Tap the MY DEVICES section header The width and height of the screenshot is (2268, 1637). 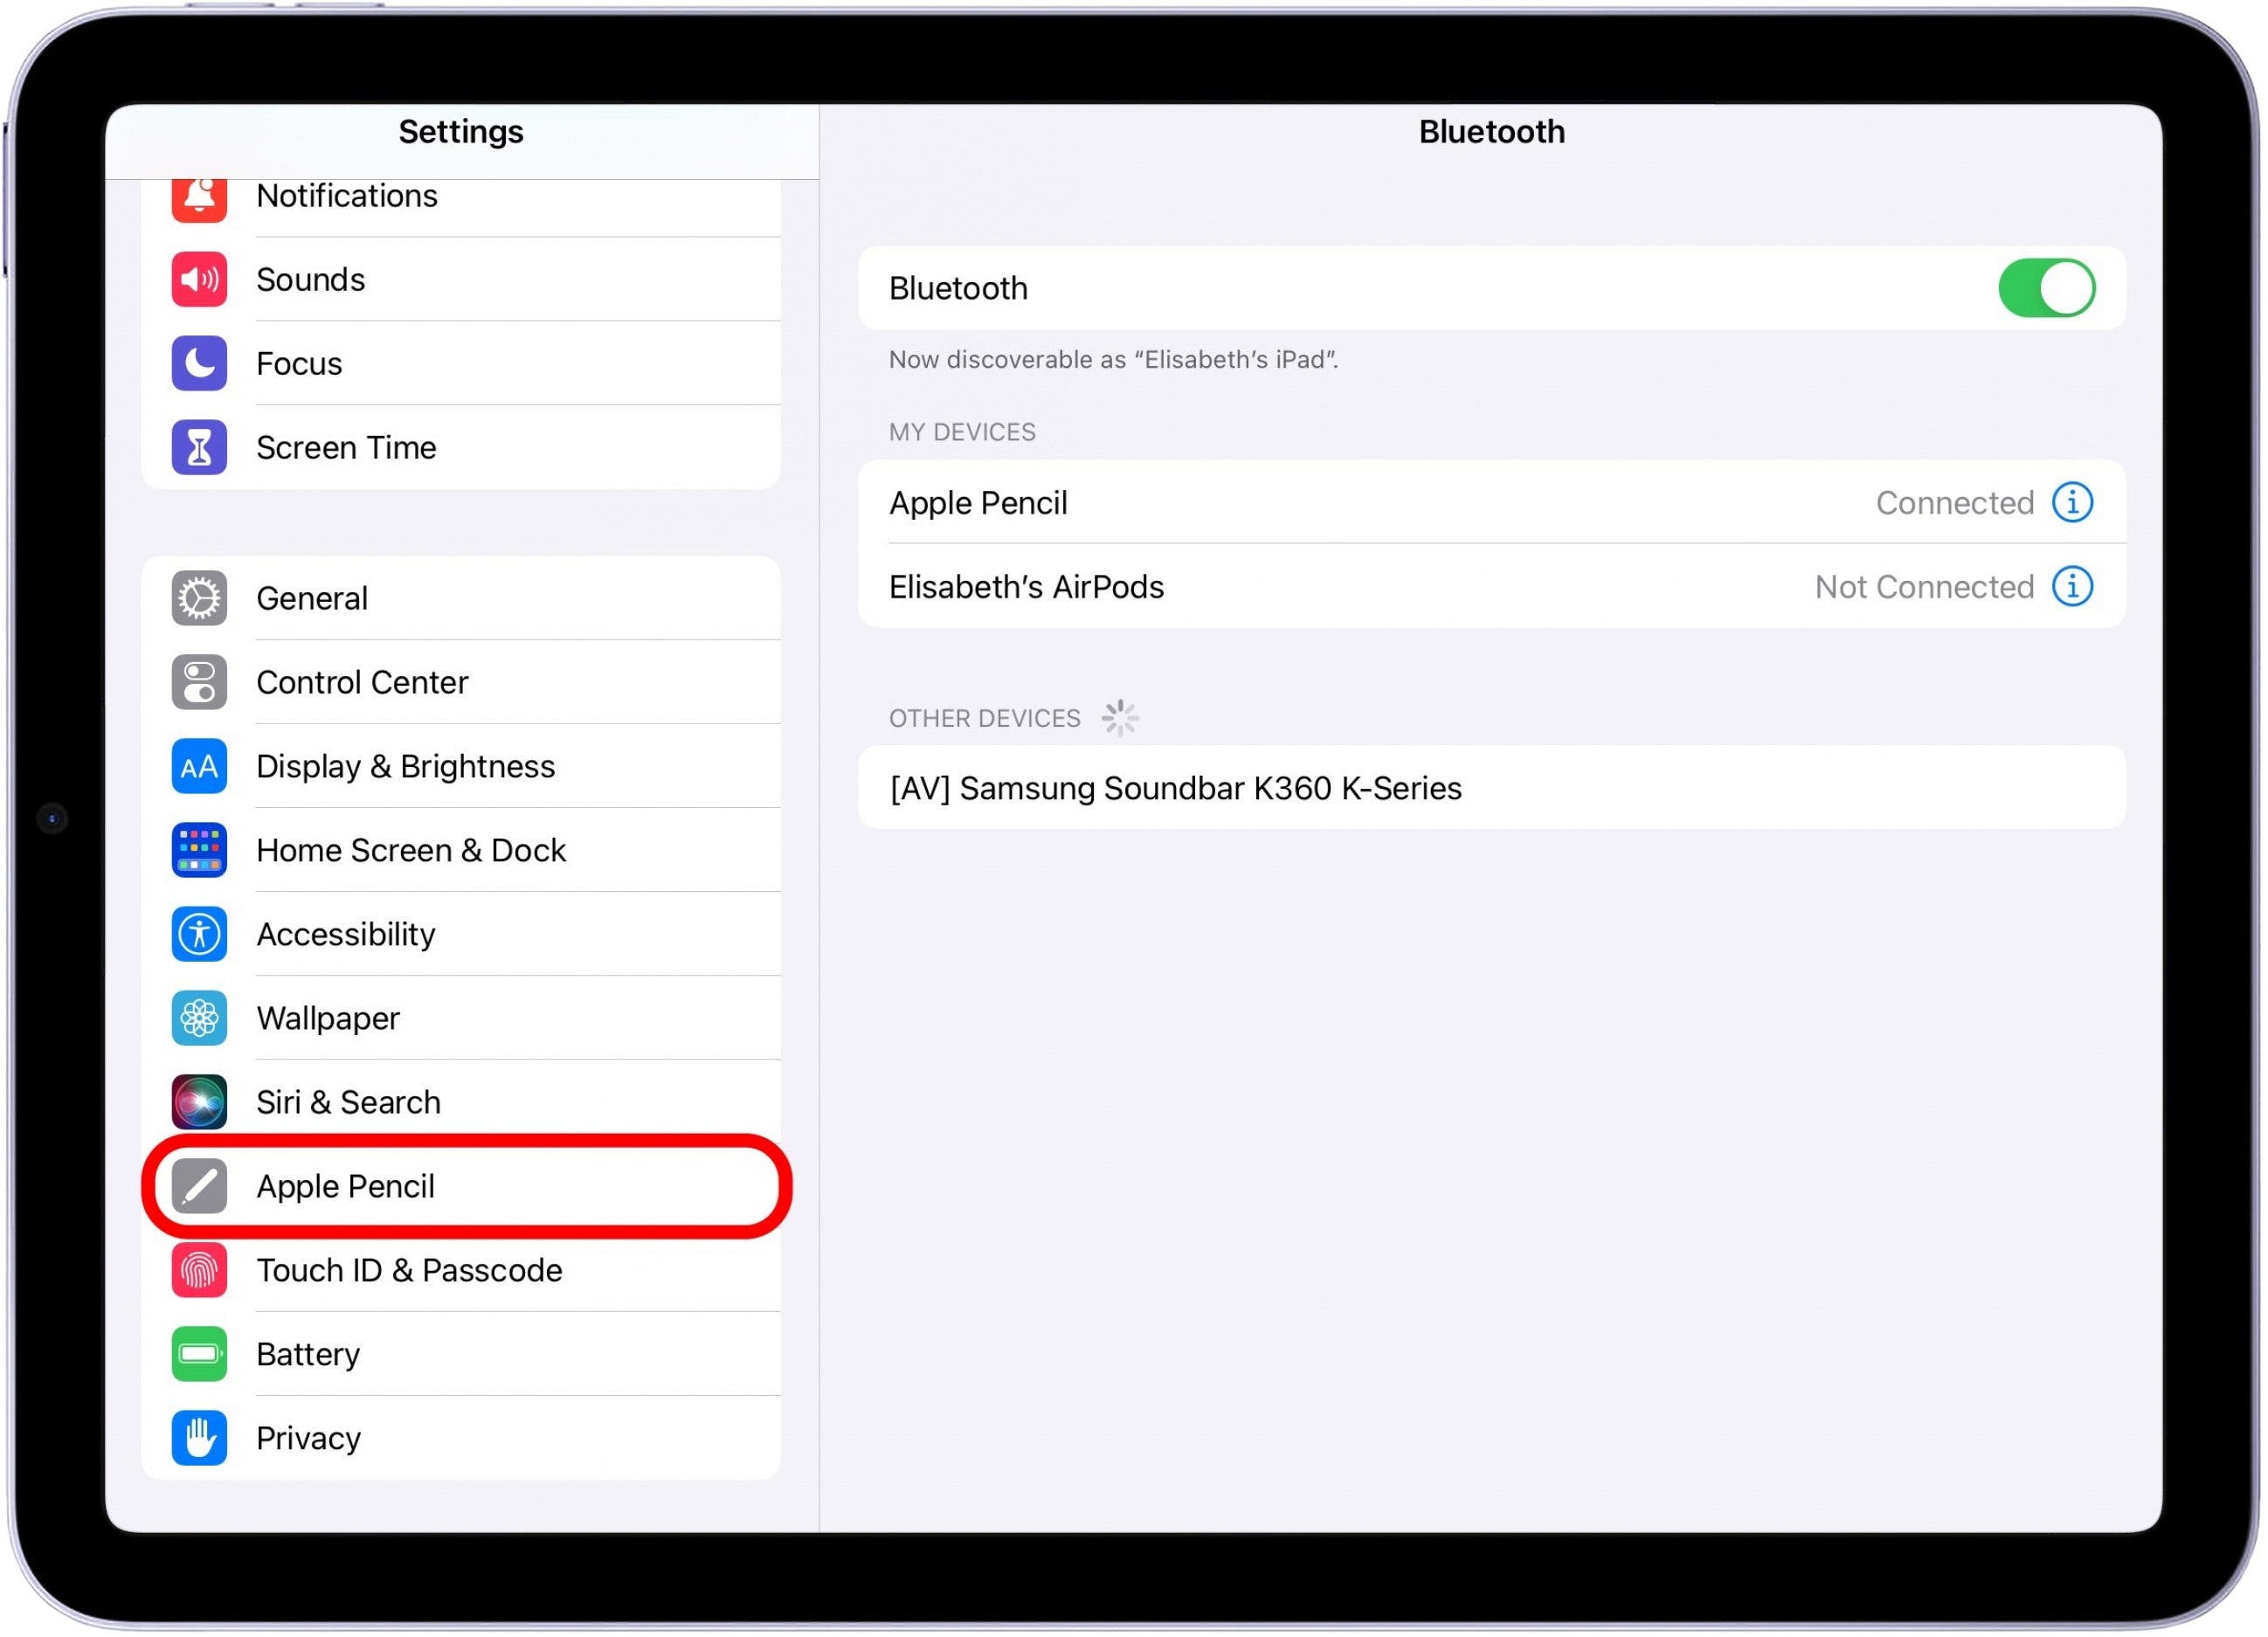(962, 432)
